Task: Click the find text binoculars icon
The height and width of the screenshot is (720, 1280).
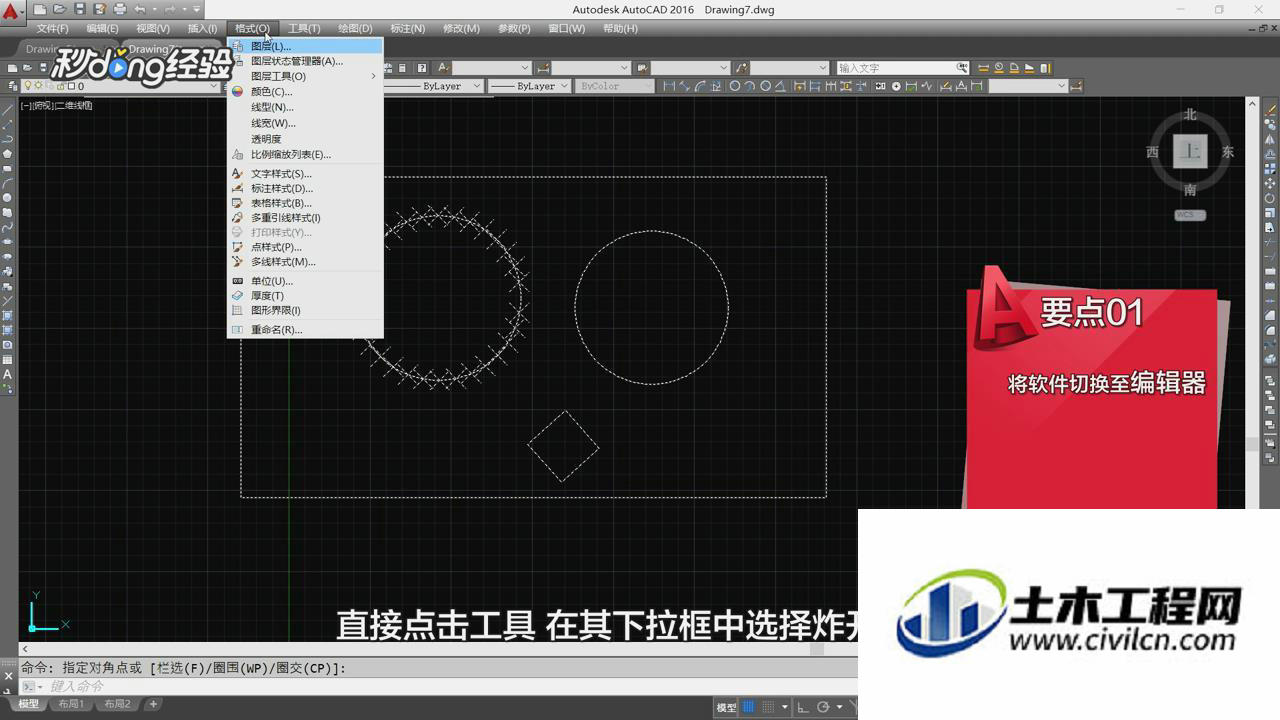Action: (x=963, y=67)
